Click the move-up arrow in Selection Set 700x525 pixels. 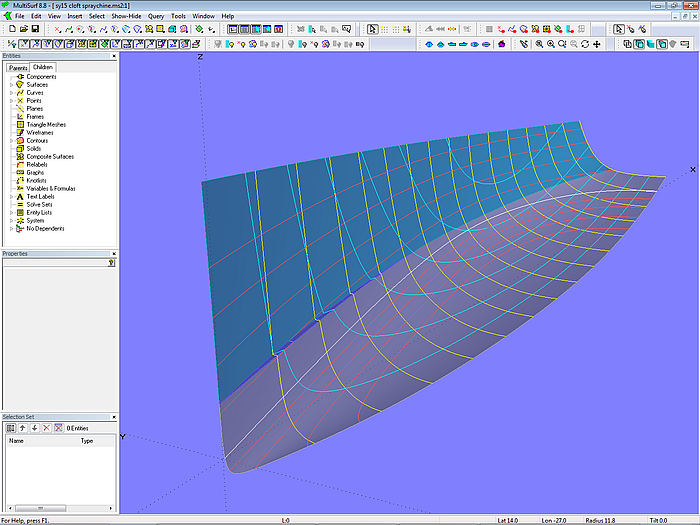(22, 427)
